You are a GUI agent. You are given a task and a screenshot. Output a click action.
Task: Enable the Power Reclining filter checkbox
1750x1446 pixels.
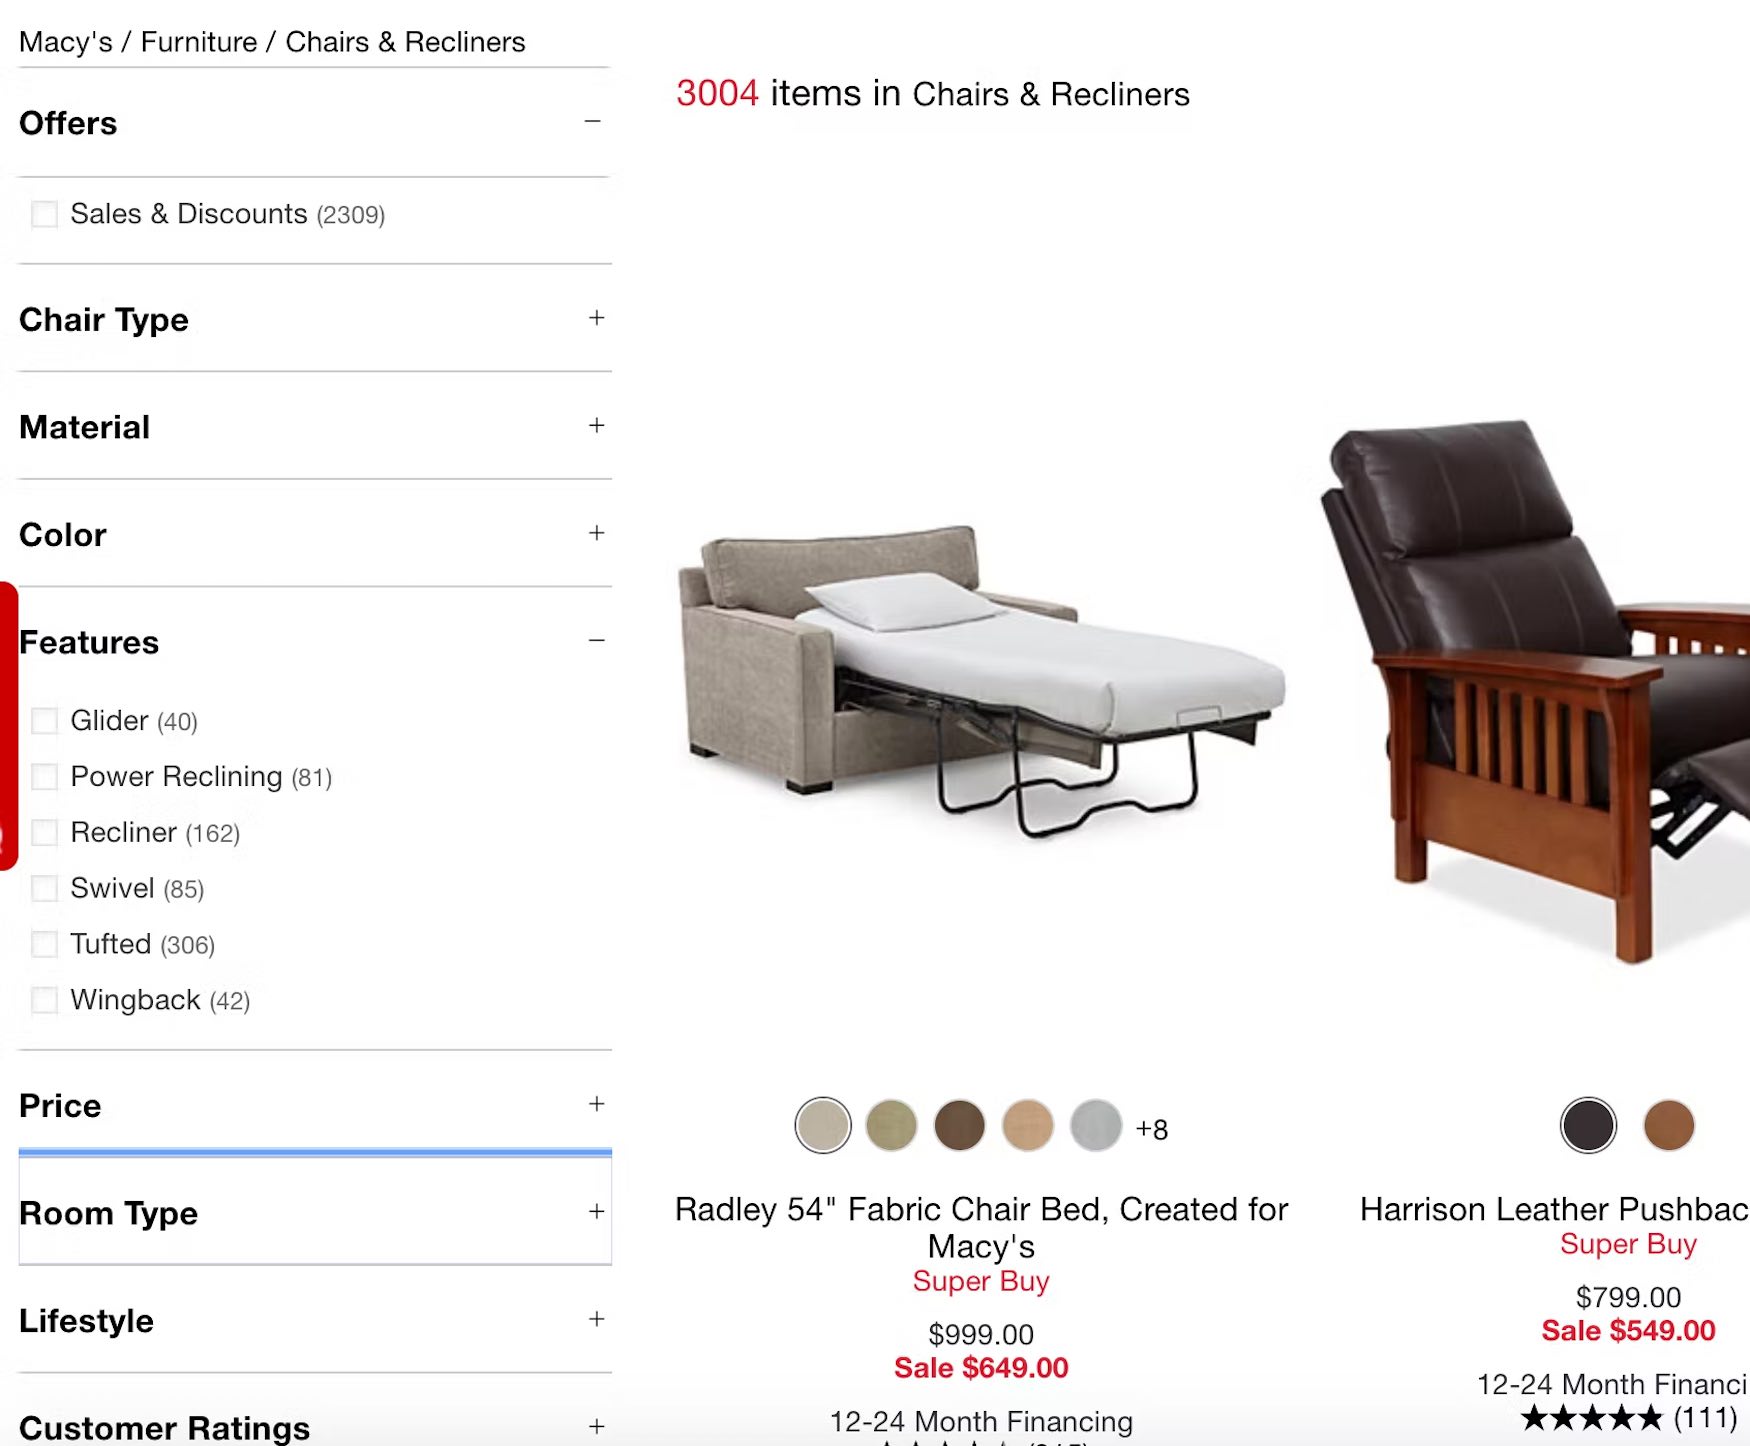[x=44, y=777]
